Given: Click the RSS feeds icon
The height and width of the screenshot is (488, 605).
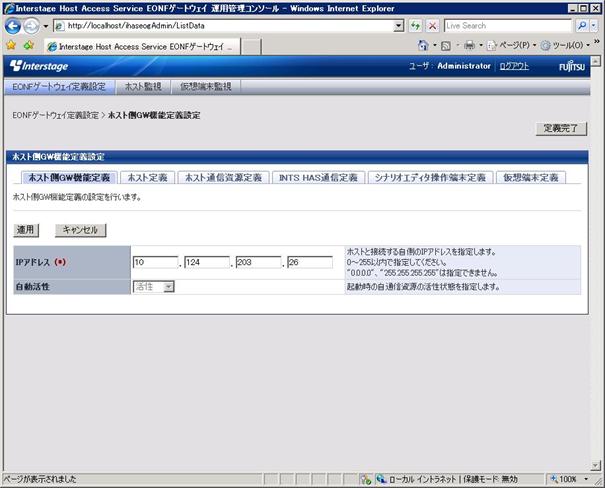Looking at the screenshot, I should (x=446, y=46).
